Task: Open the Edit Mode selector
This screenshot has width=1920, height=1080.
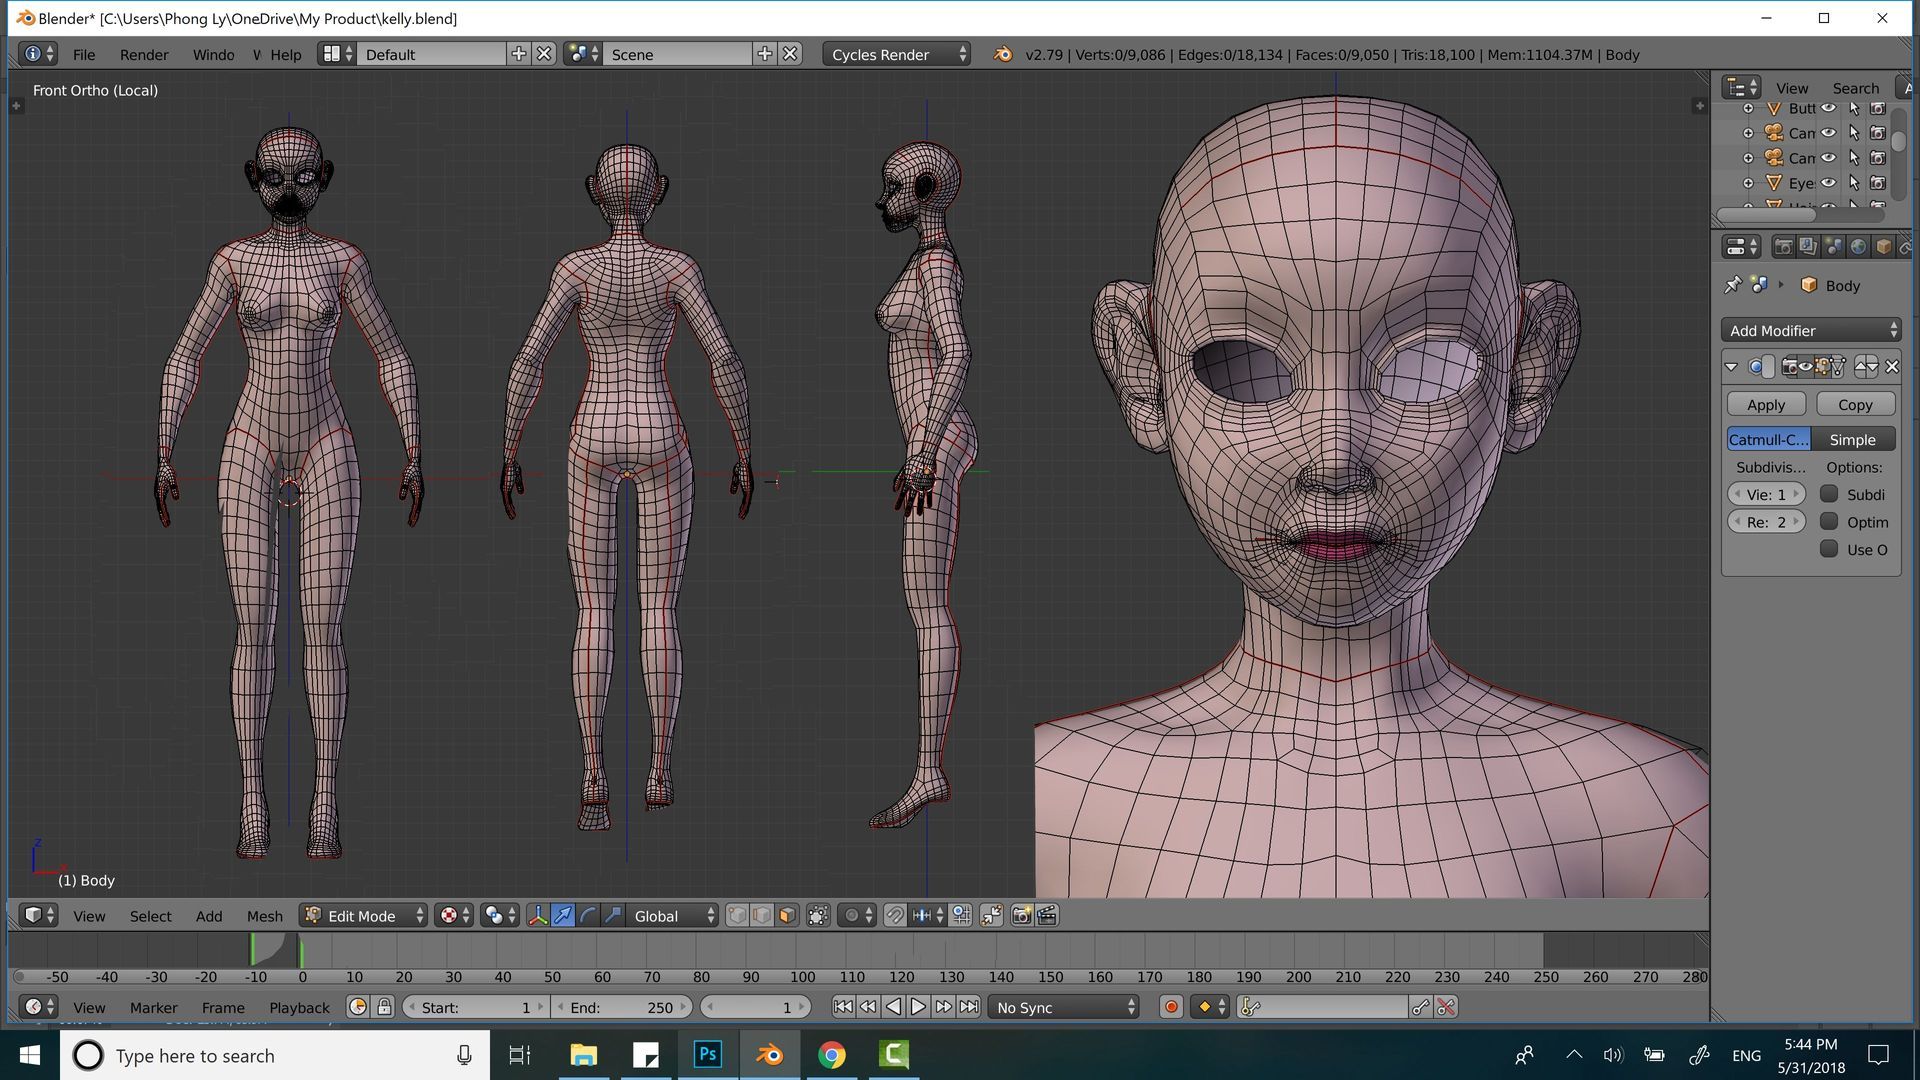Action: (x=364, y=916)
